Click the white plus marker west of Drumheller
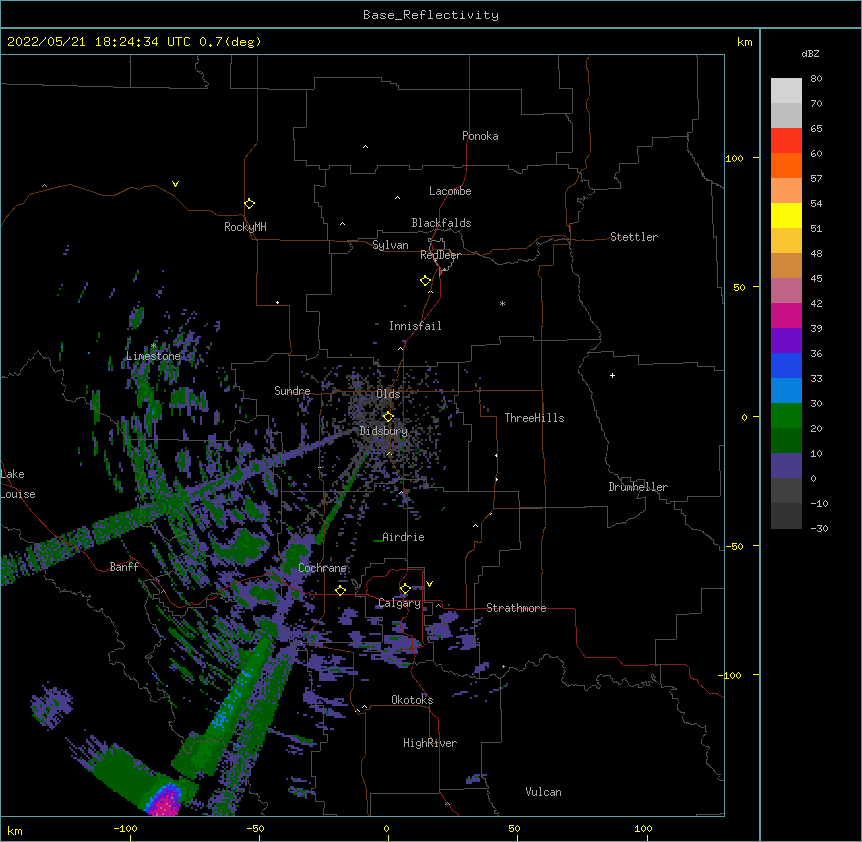Screen dimensions: 862x842 tap(612, 375)
